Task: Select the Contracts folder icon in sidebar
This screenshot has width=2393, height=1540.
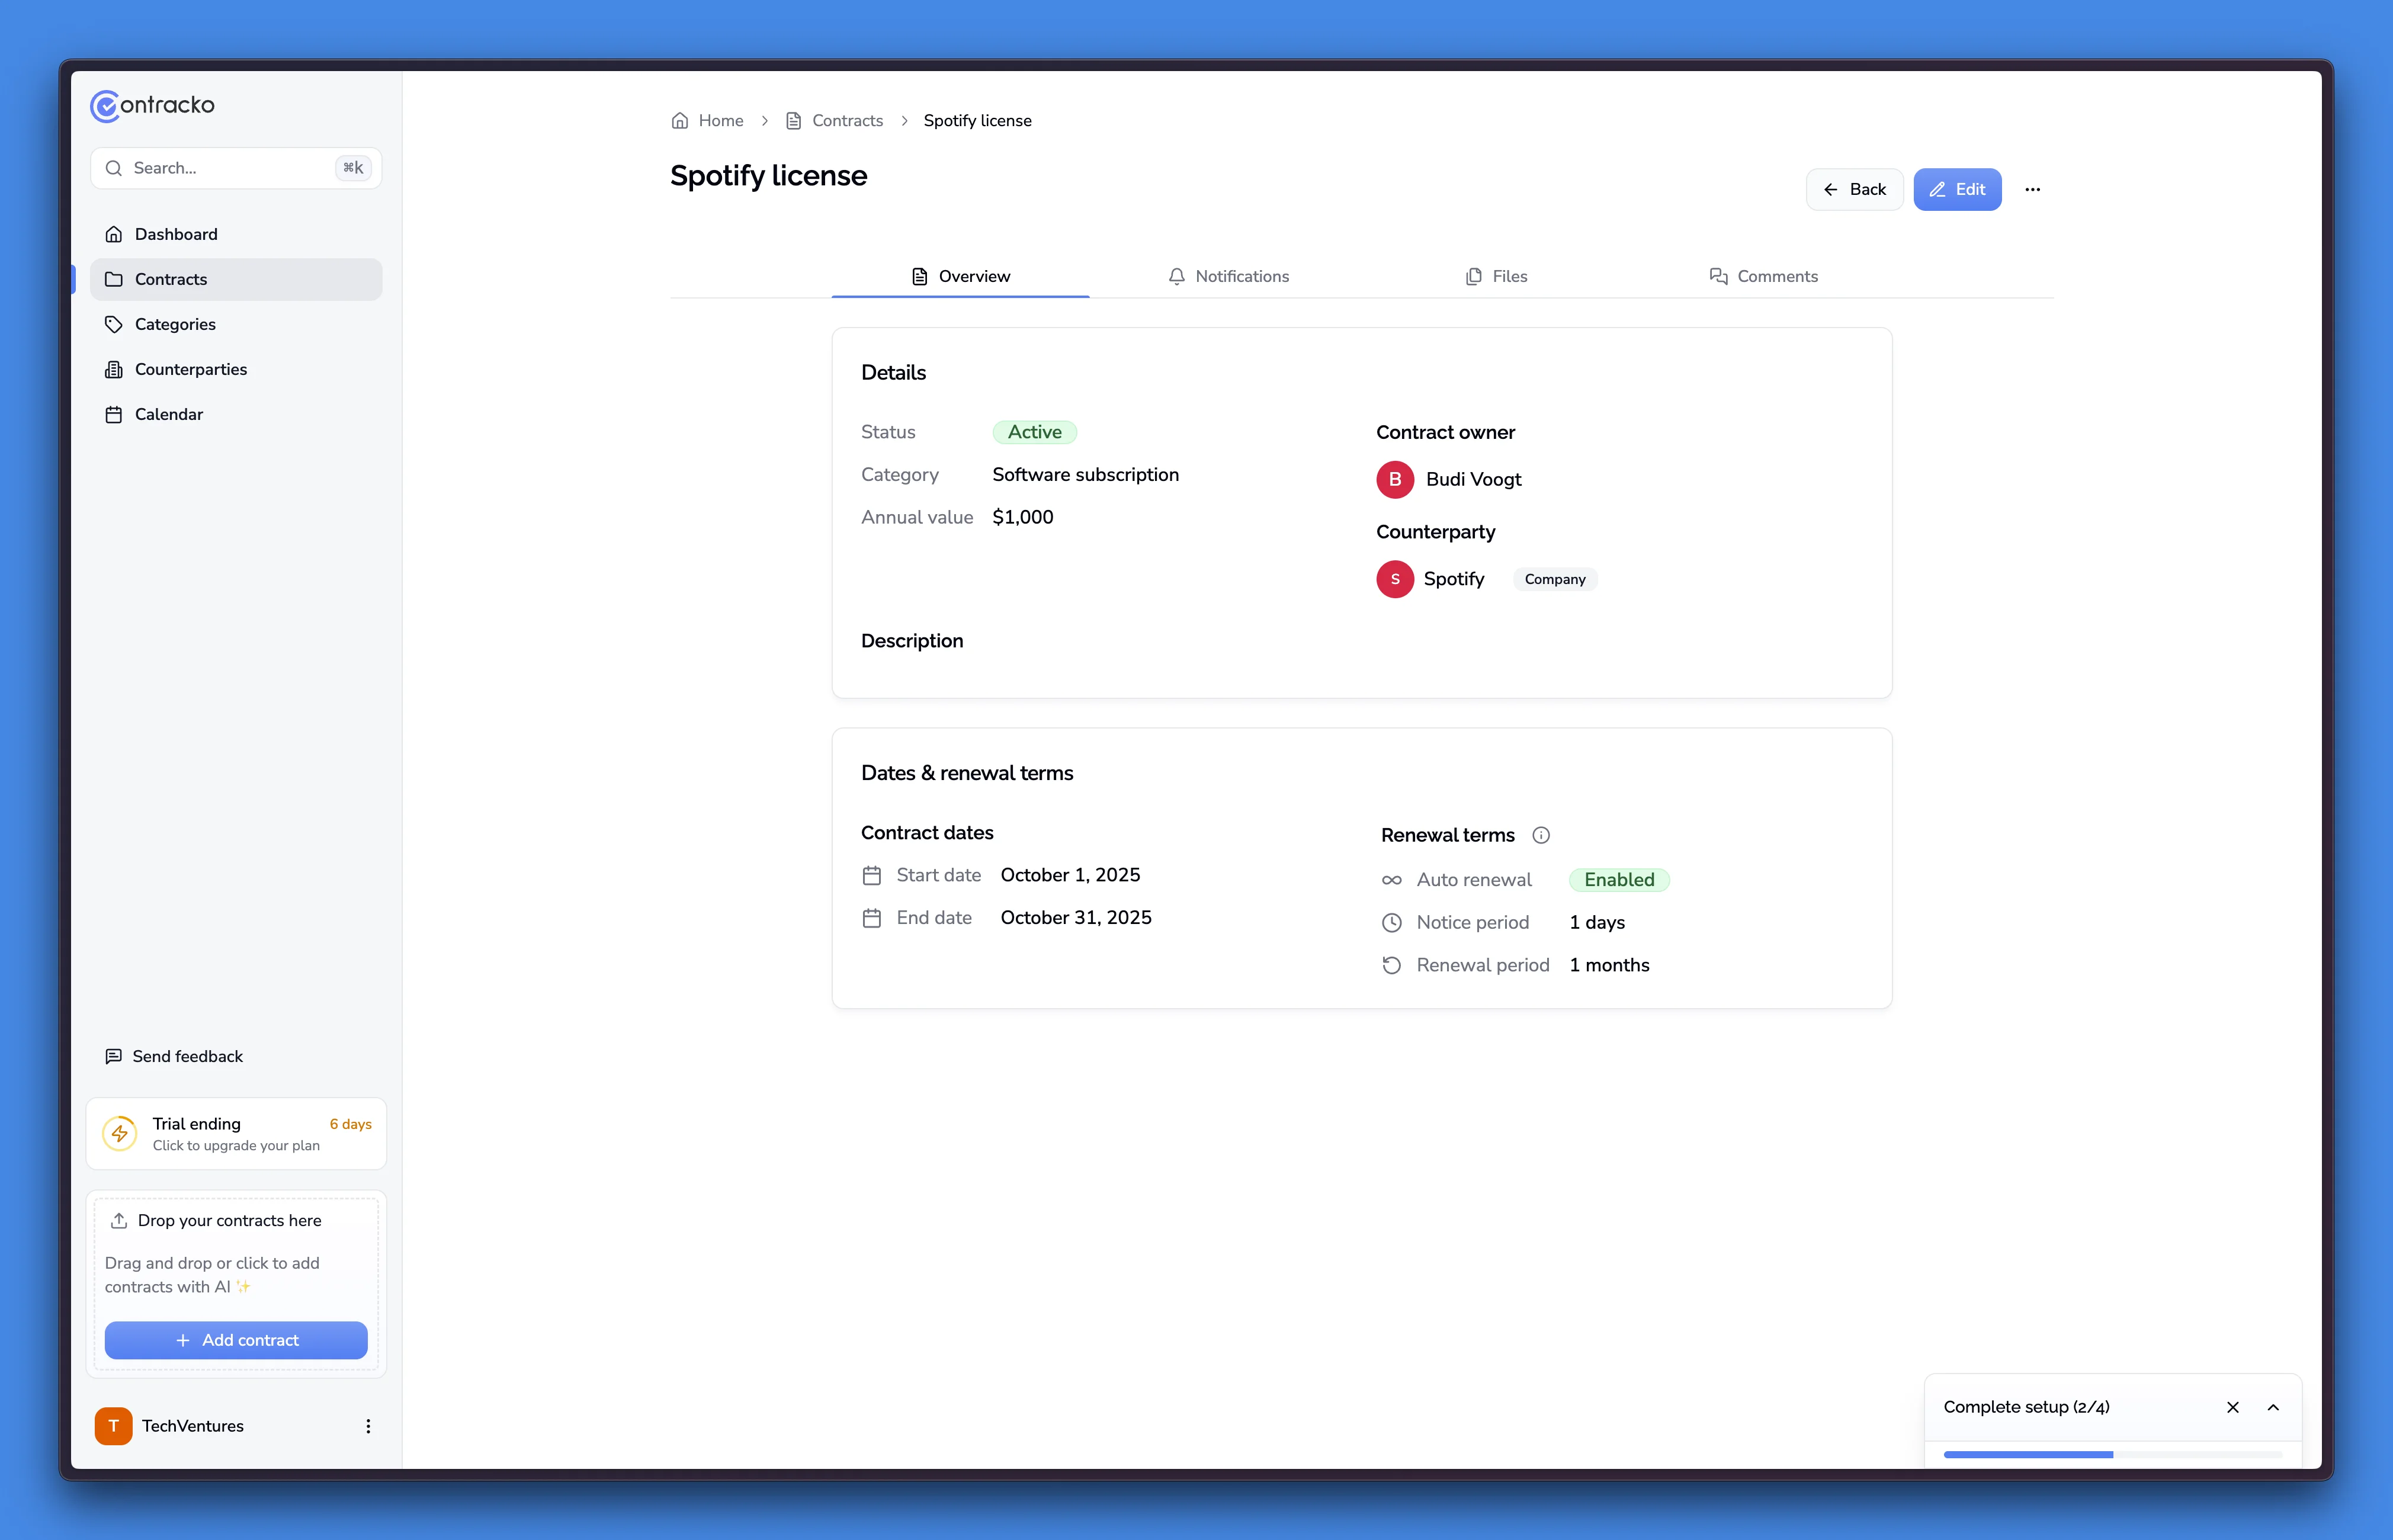Action: click(114, 279)
